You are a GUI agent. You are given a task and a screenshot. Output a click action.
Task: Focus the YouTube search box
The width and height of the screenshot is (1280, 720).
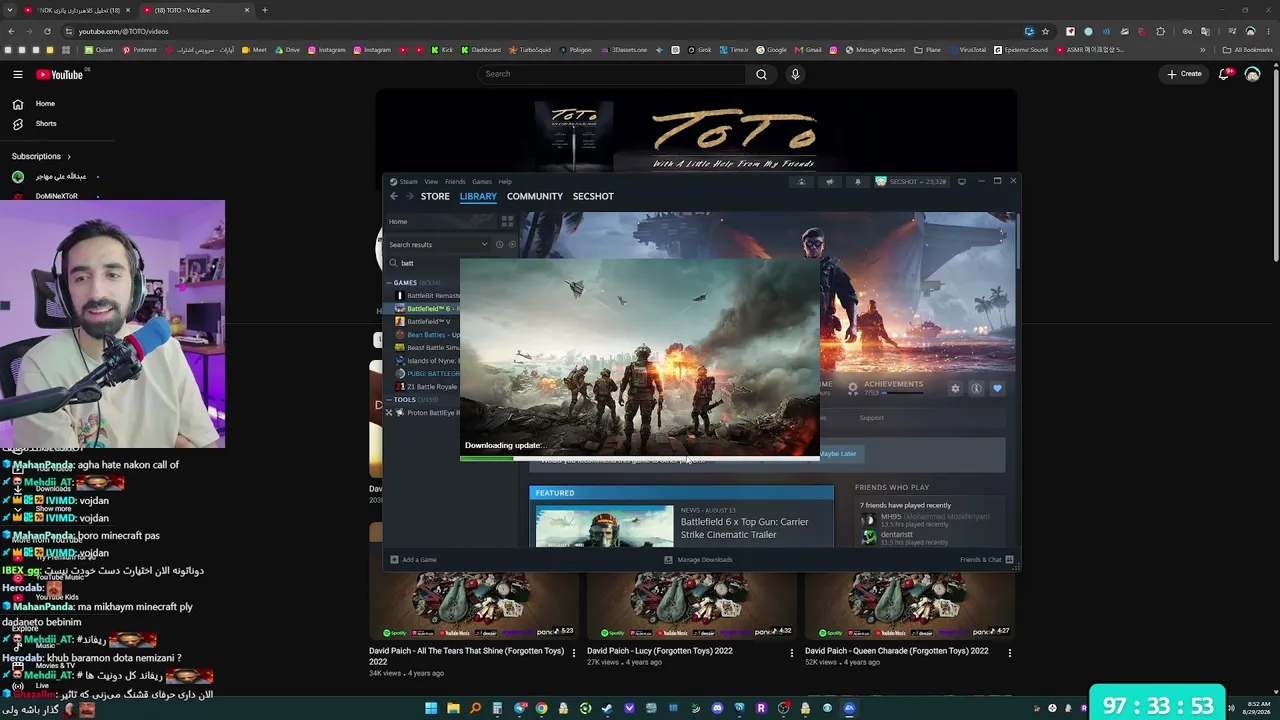611,74
